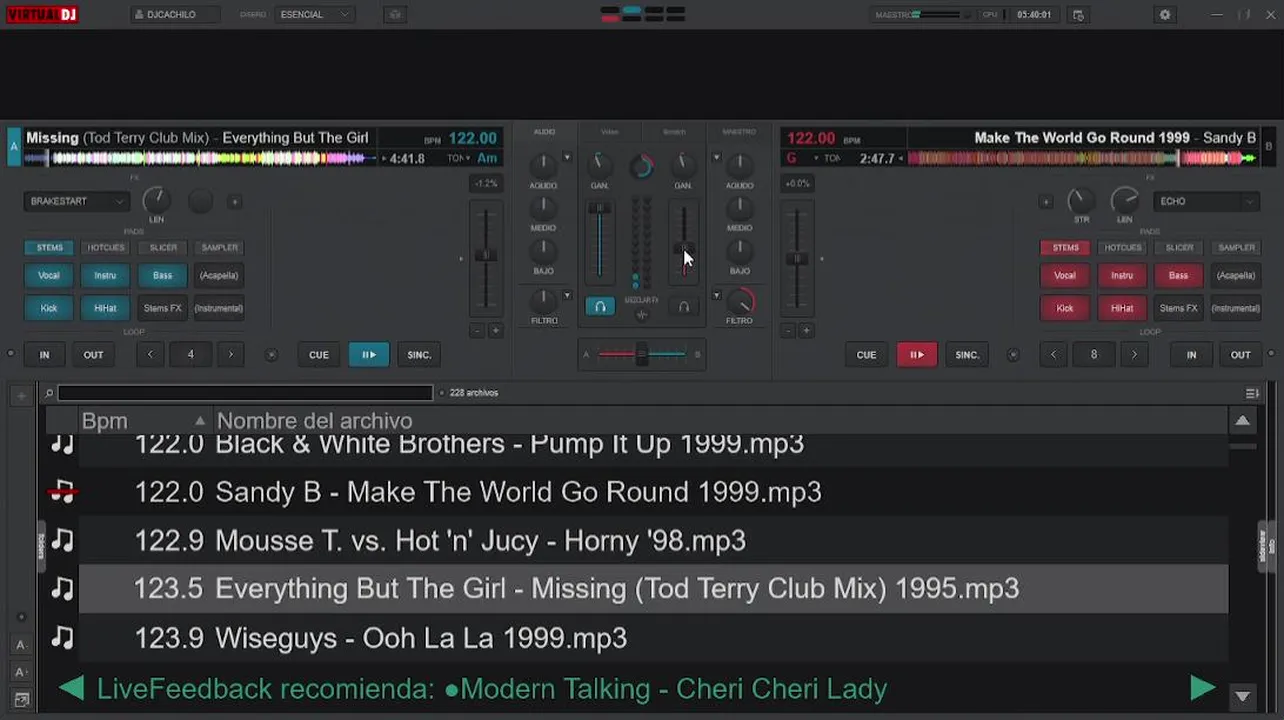The height and width of the screenshot is (720, 1284).
Task: Toggle the Vocal stem on deck B
Action: click(x=1065, y=275)
